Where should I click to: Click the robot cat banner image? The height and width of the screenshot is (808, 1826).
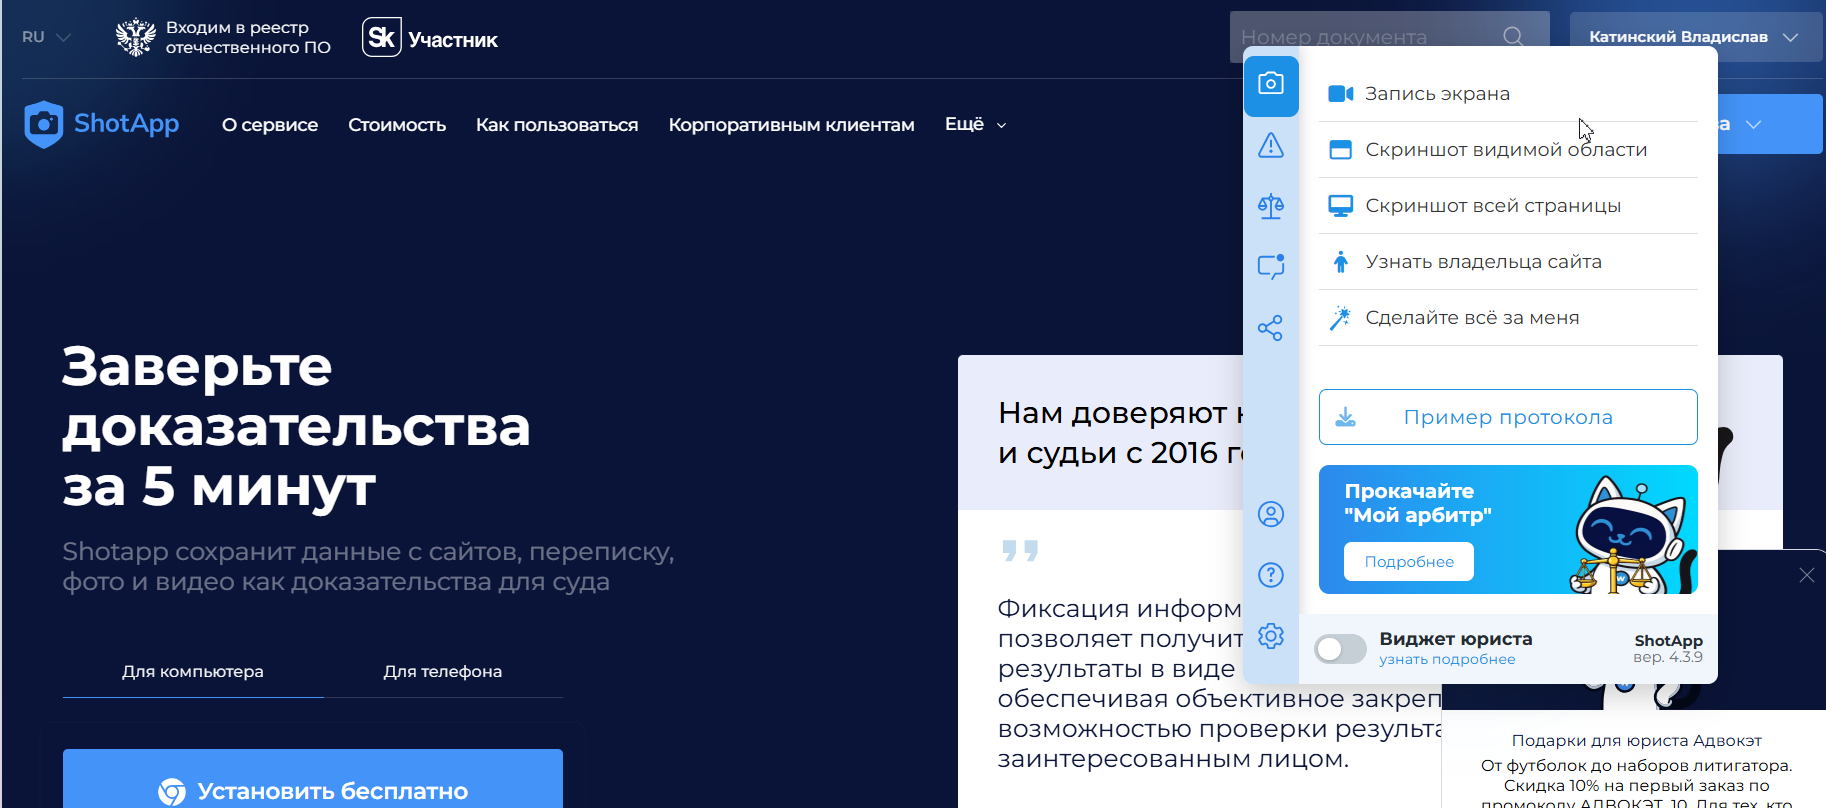point(1631,535)
